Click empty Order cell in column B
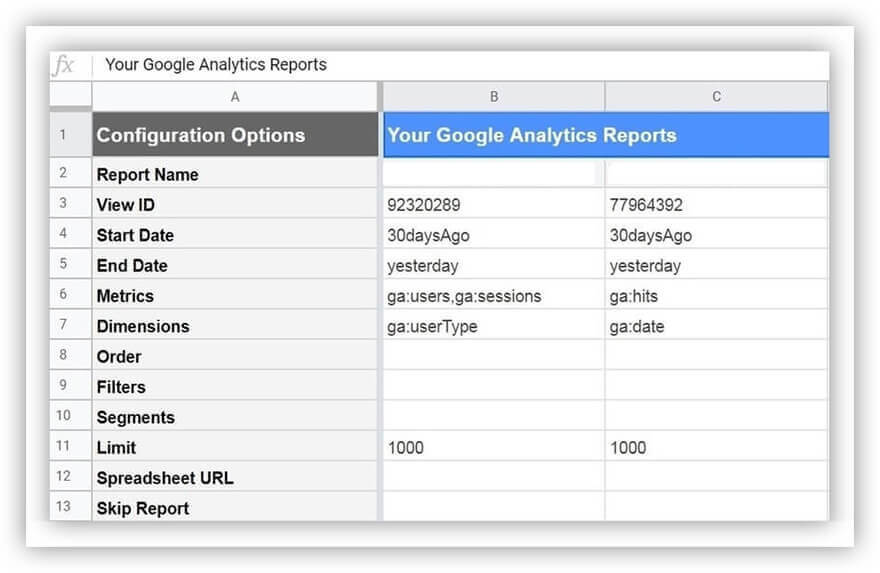This screenshot has width=880, height=573. click(494, 355)
